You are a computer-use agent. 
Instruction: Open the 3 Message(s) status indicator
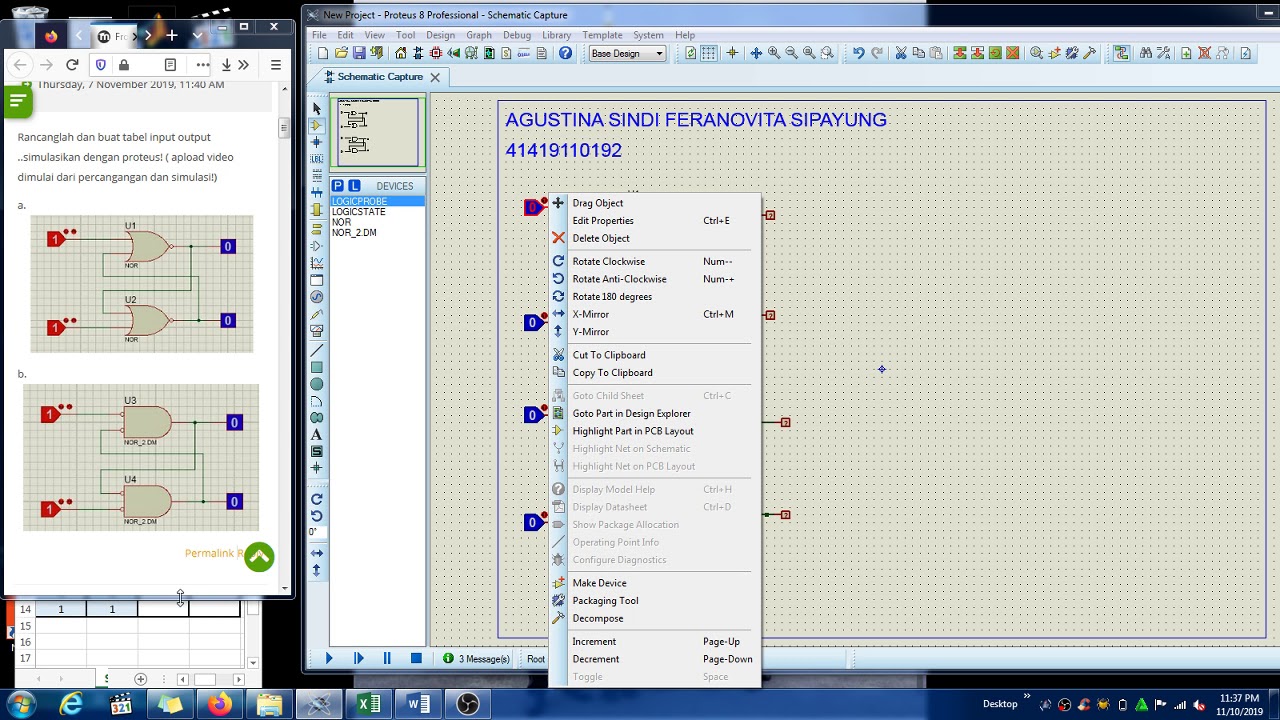click(x=477, y=659)
